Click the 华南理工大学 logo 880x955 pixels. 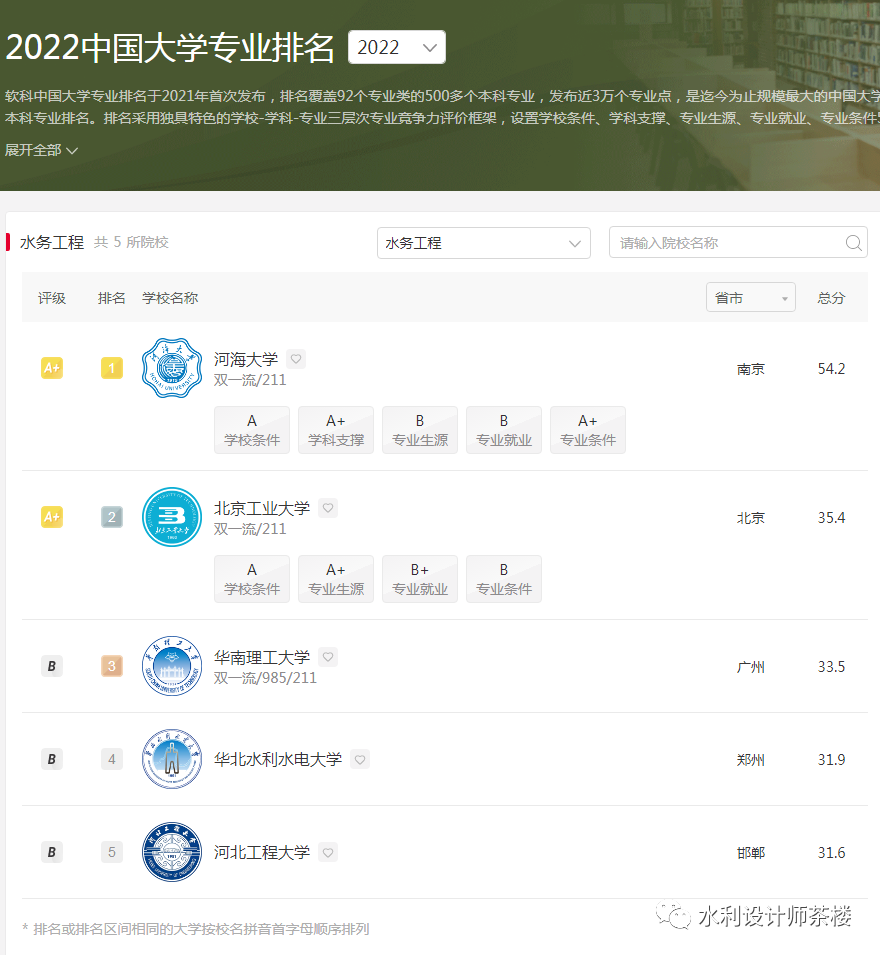pyautogui.click(x=172, y=666)
